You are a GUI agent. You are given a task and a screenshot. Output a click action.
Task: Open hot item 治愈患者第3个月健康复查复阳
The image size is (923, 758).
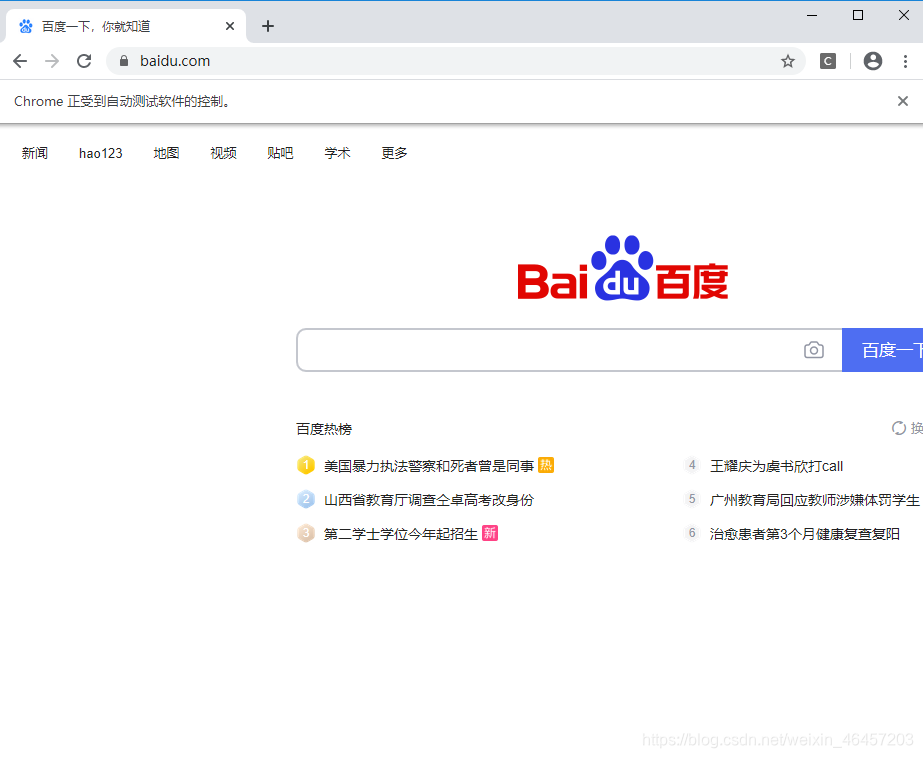(805, 534)
